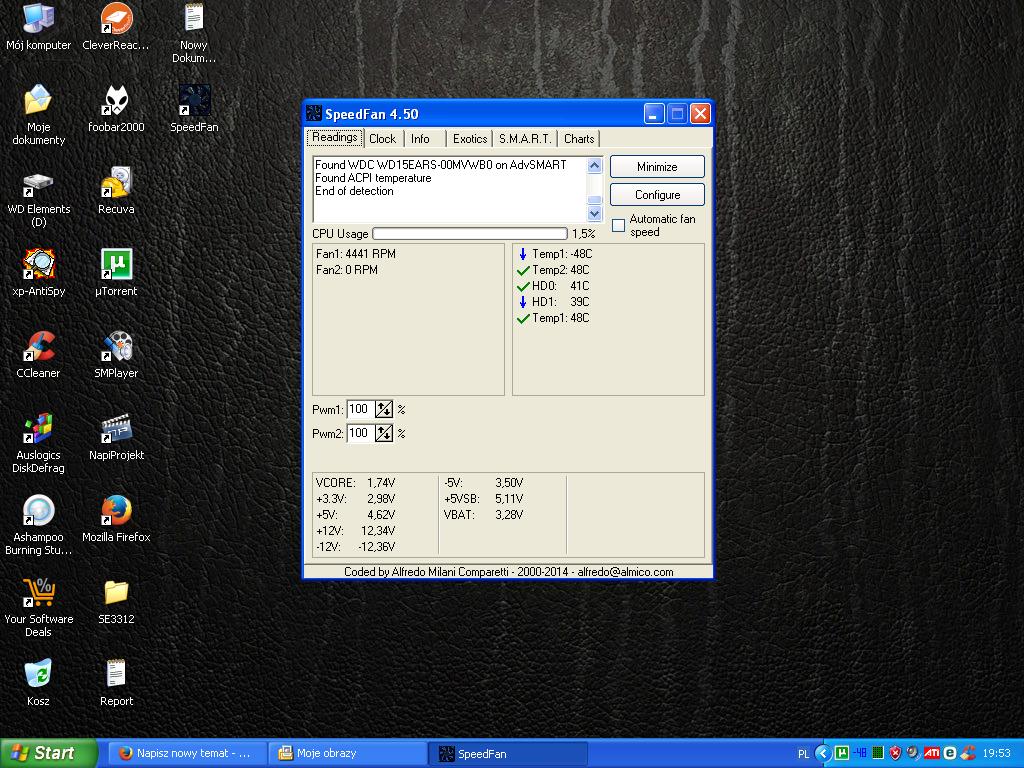Open SMPlayer desktop icon
This screenshot has width=1024, height=768.
click(116, 347)
